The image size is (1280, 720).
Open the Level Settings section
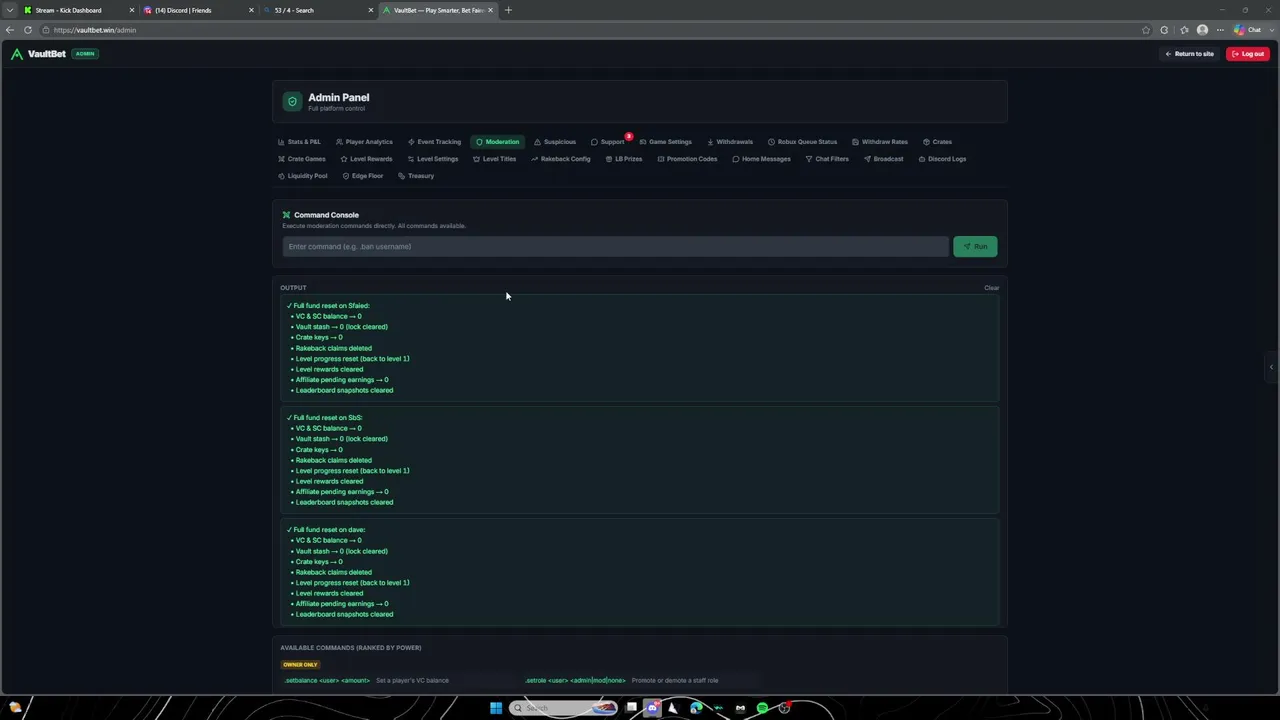(x=432, y=159)
